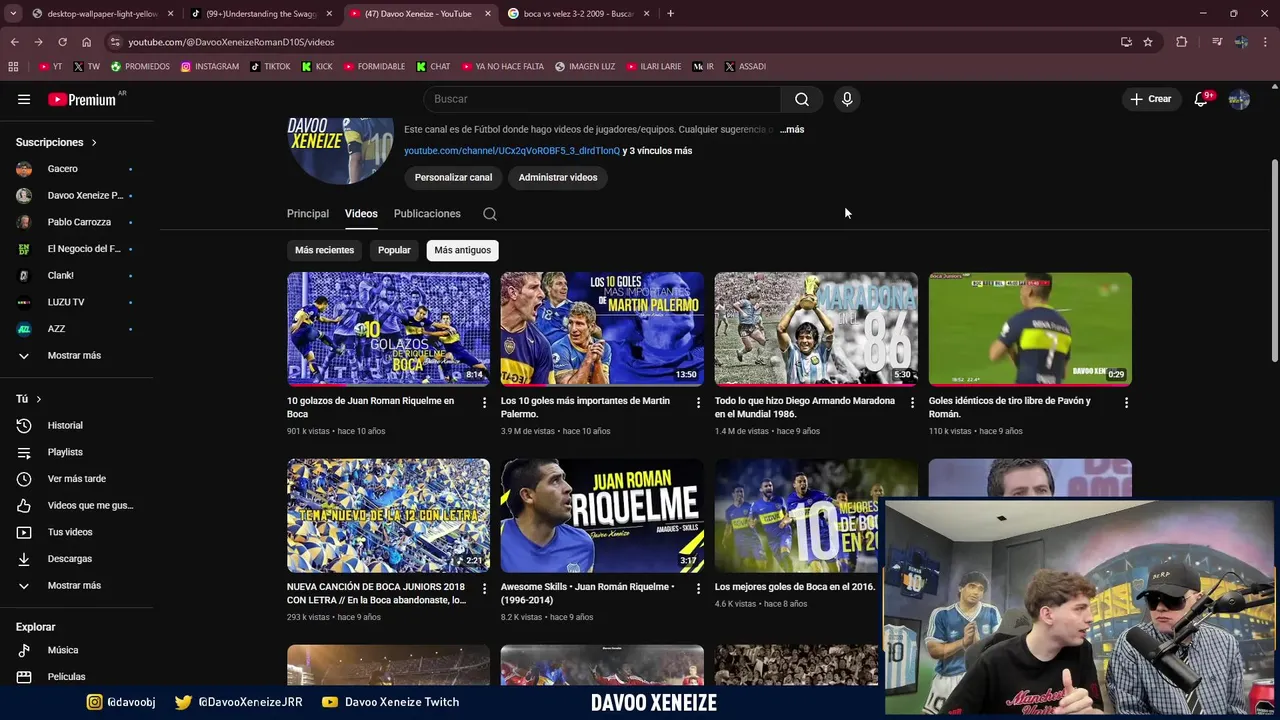Switch to boca vs velez browser tab
This screenshot has height=720, width=1280.
[x=578, y=14]
